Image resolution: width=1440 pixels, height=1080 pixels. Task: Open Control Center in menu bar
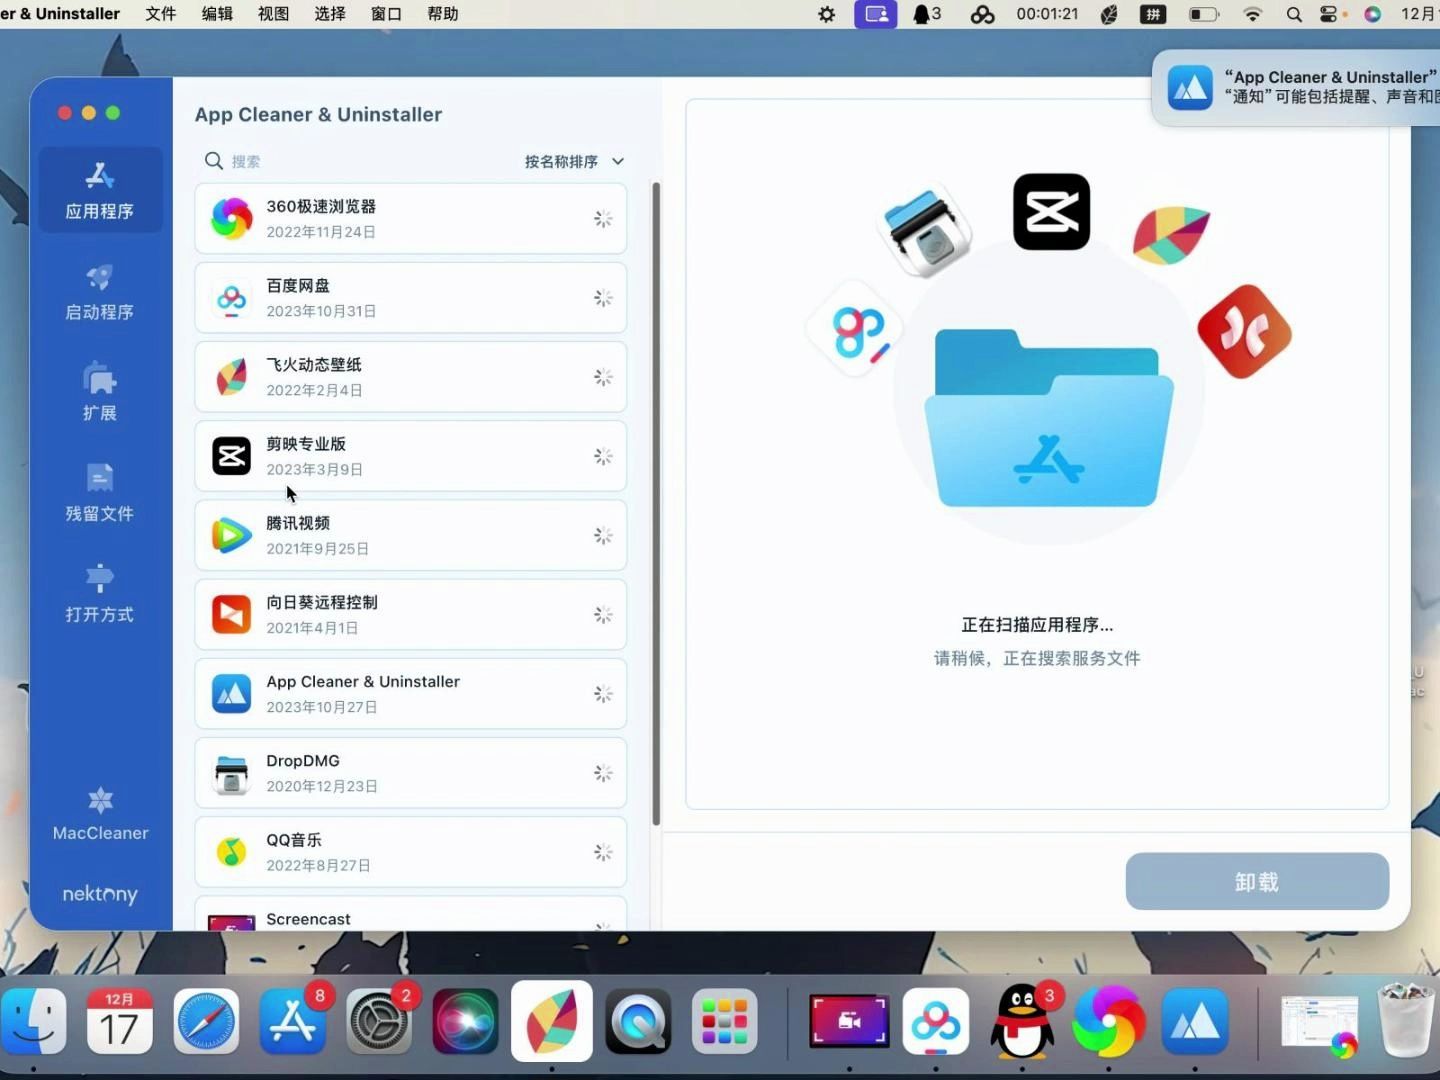tap(1329, 14)
